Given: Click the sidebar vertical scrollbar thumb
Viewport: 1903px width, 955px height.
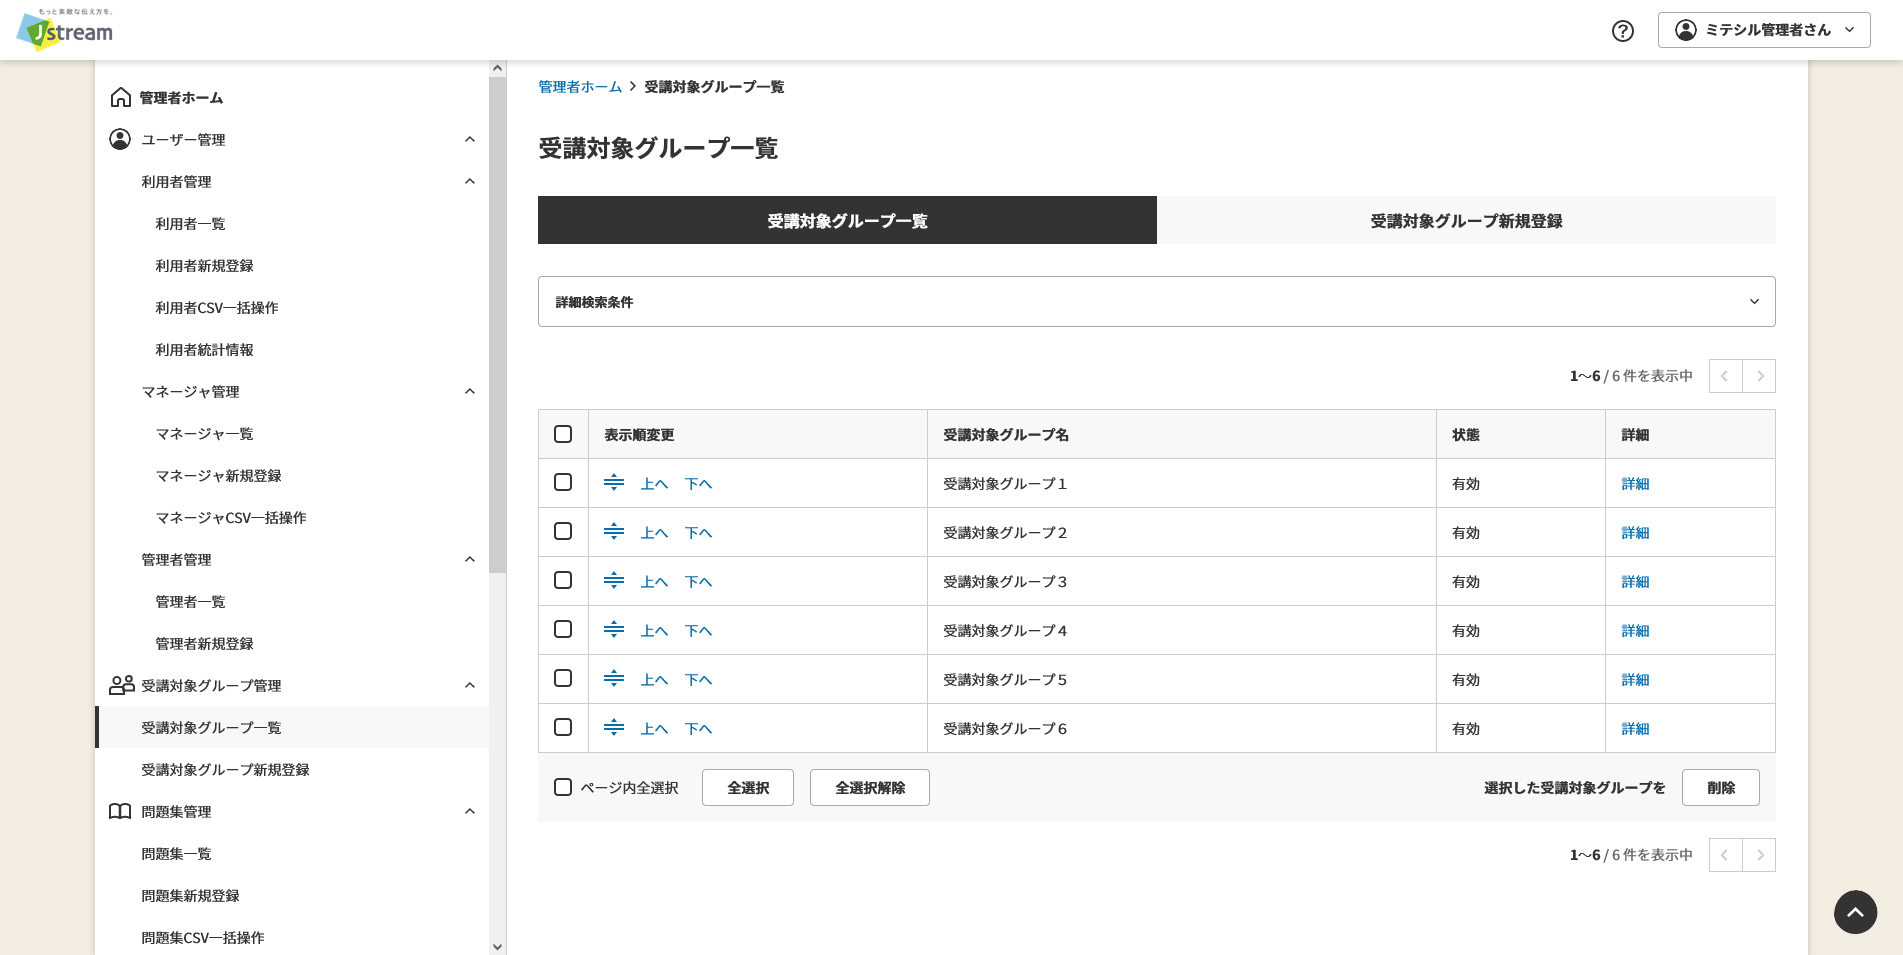Looking at the screenshot, I should click(x=497, y=325).
